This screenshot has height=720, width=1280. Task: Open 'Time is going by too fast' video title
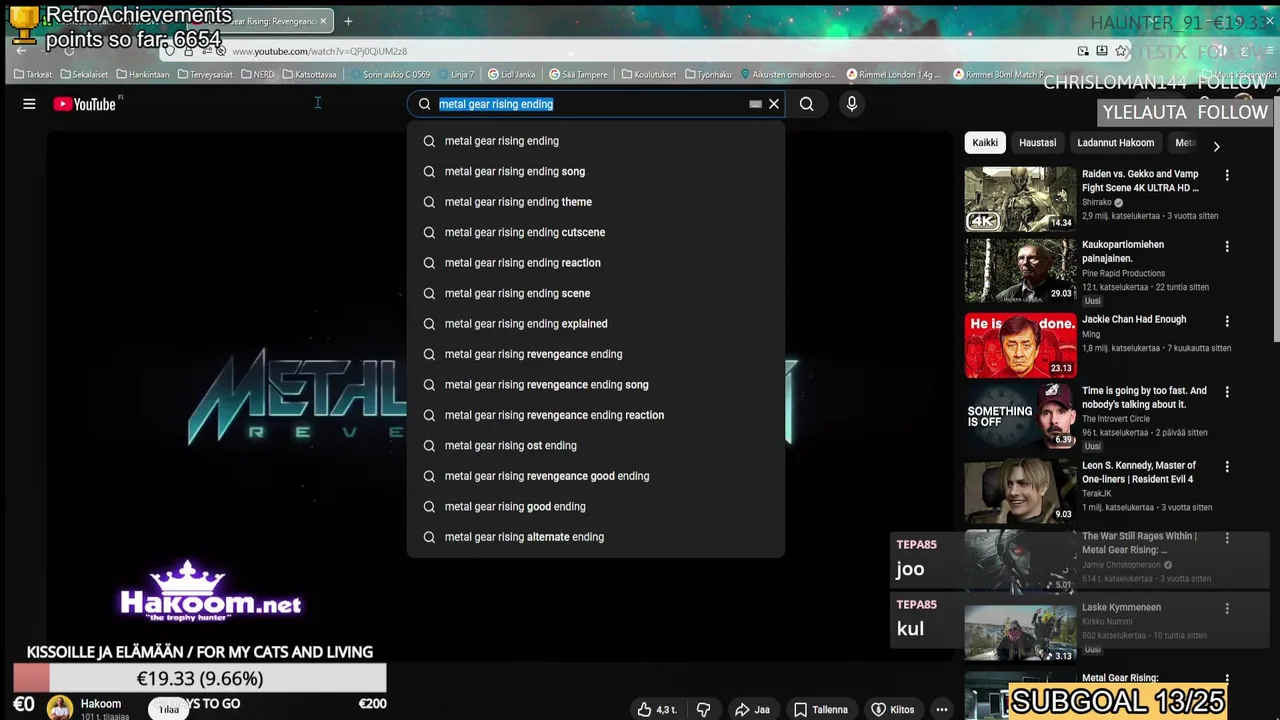1144,398
